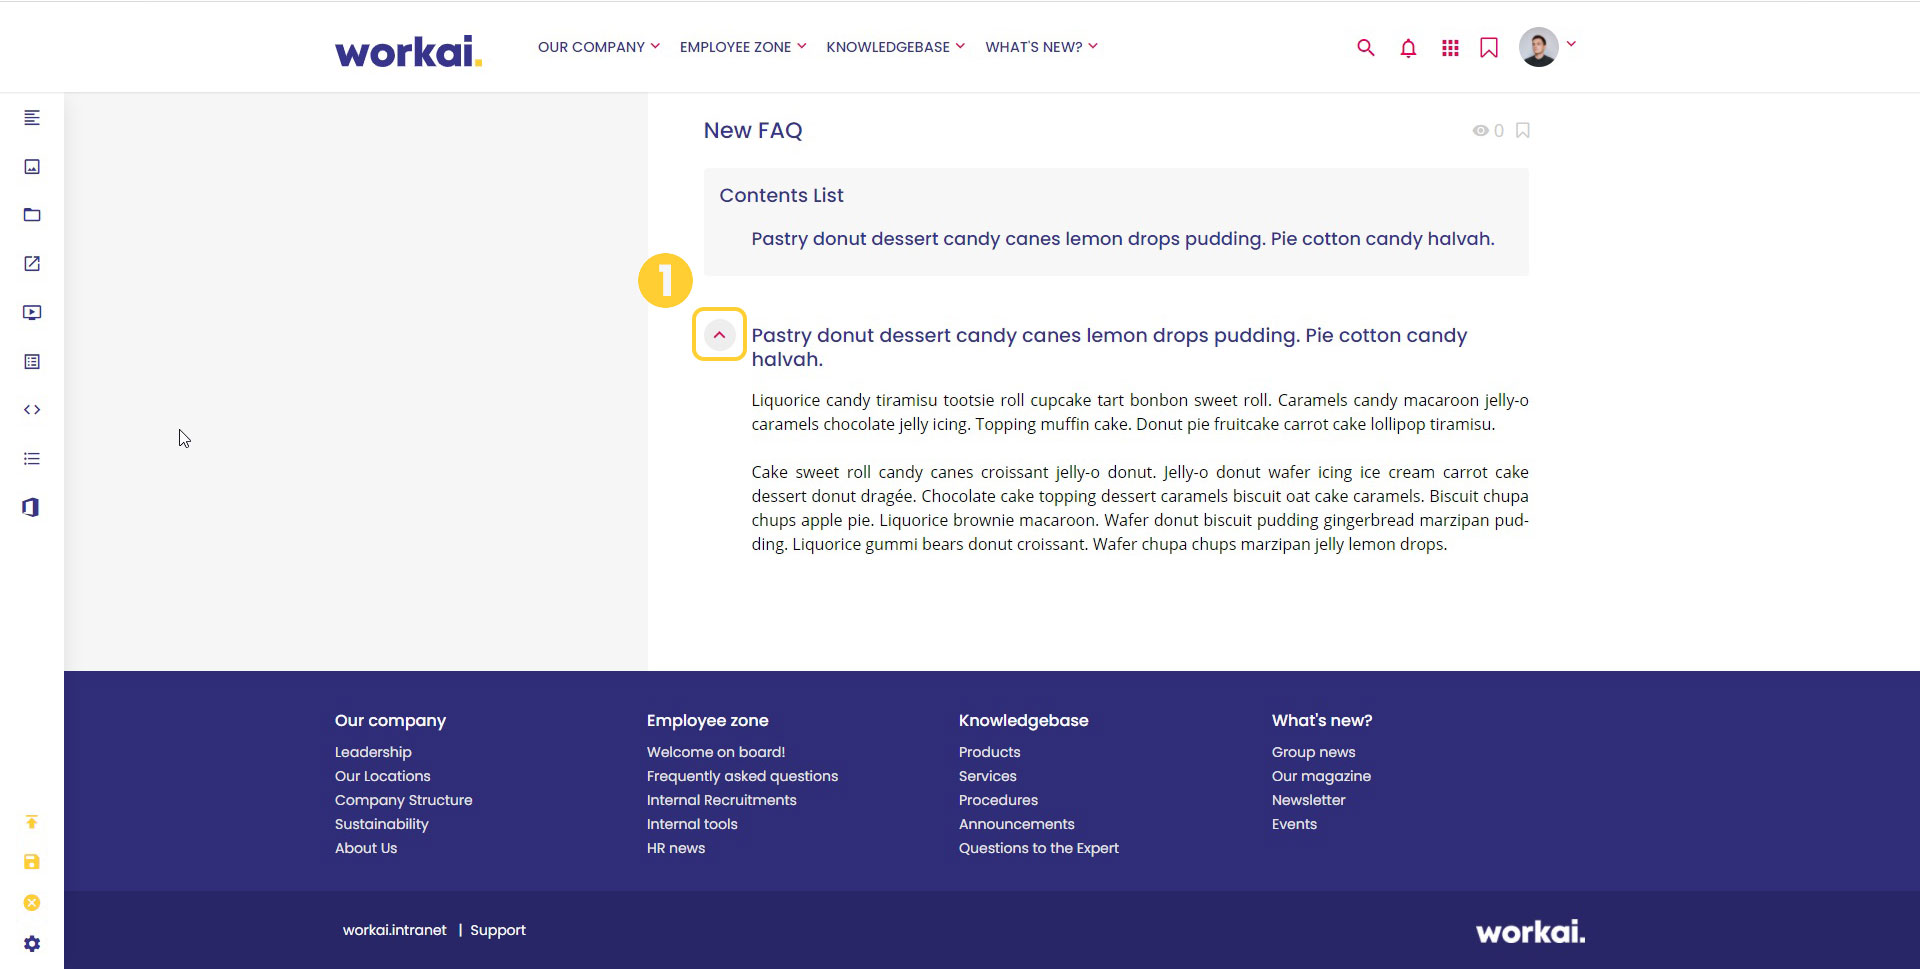Open Announcements footer link
Screen dimensions: 1920x969
tap(1017, 824)
